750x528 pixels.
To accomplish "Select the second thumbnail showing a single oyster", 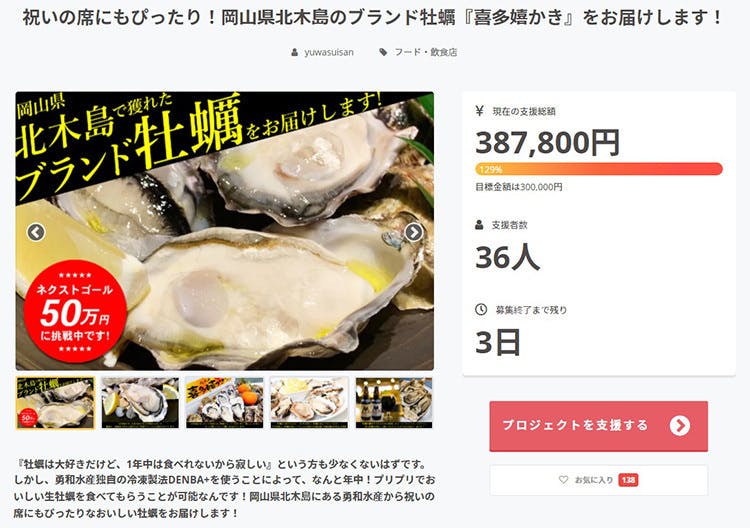I will (140, 403).
